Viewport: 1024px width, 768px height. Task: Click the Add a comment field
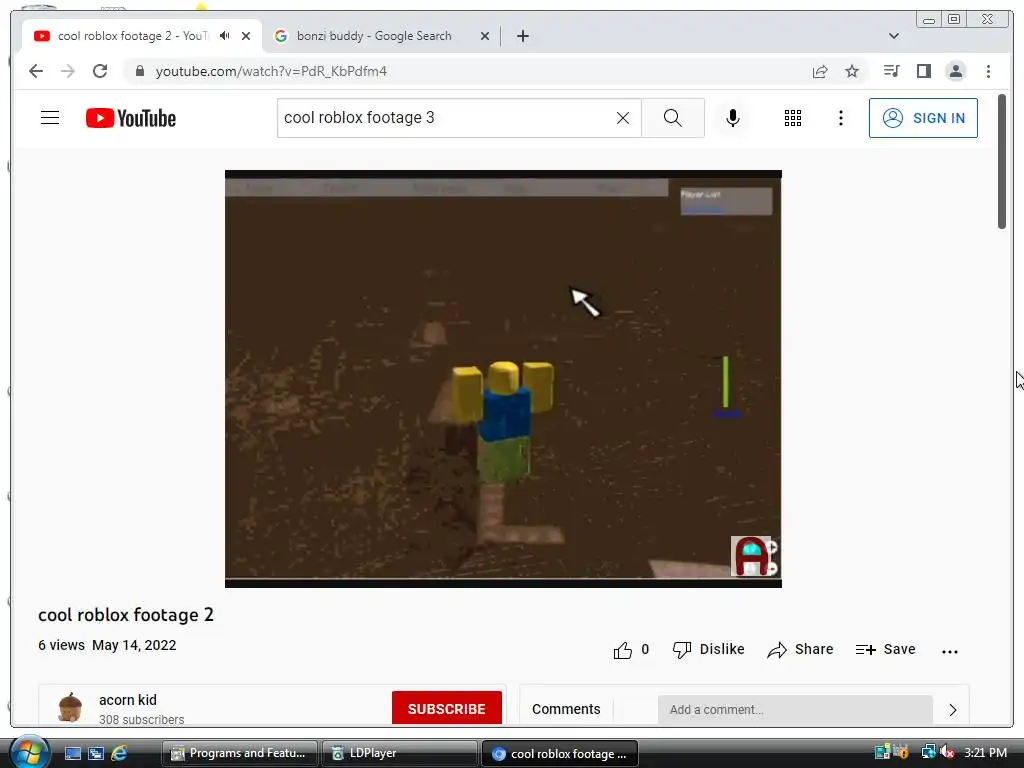(795, 710)
